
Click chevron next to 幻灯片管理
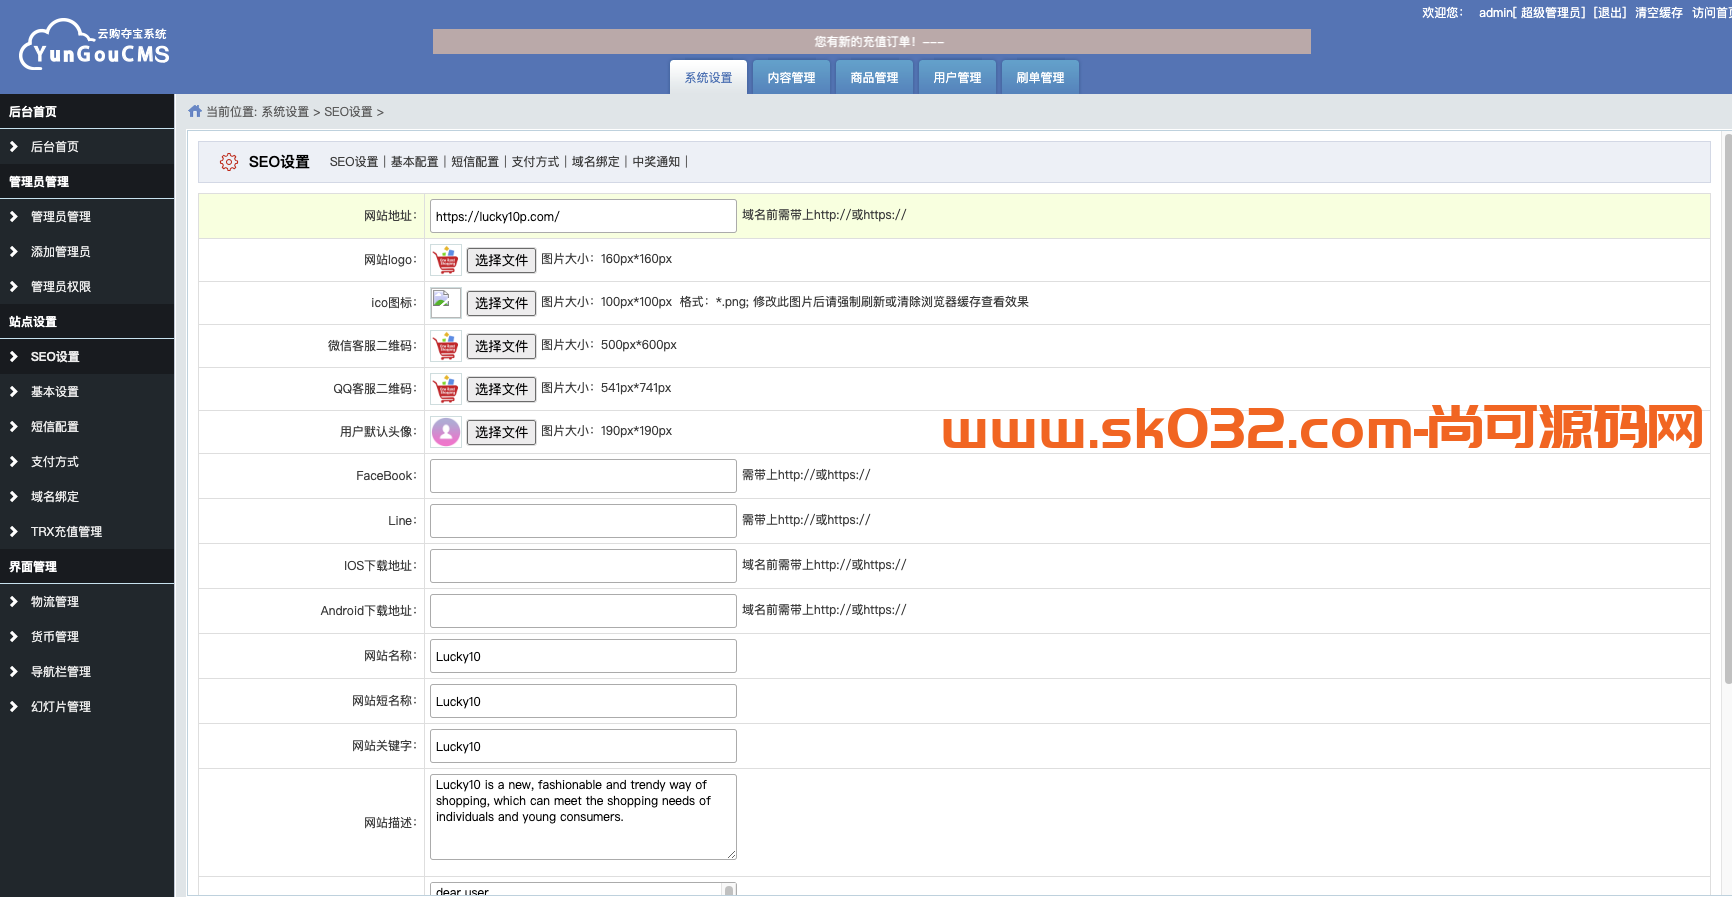pos(13,706)
